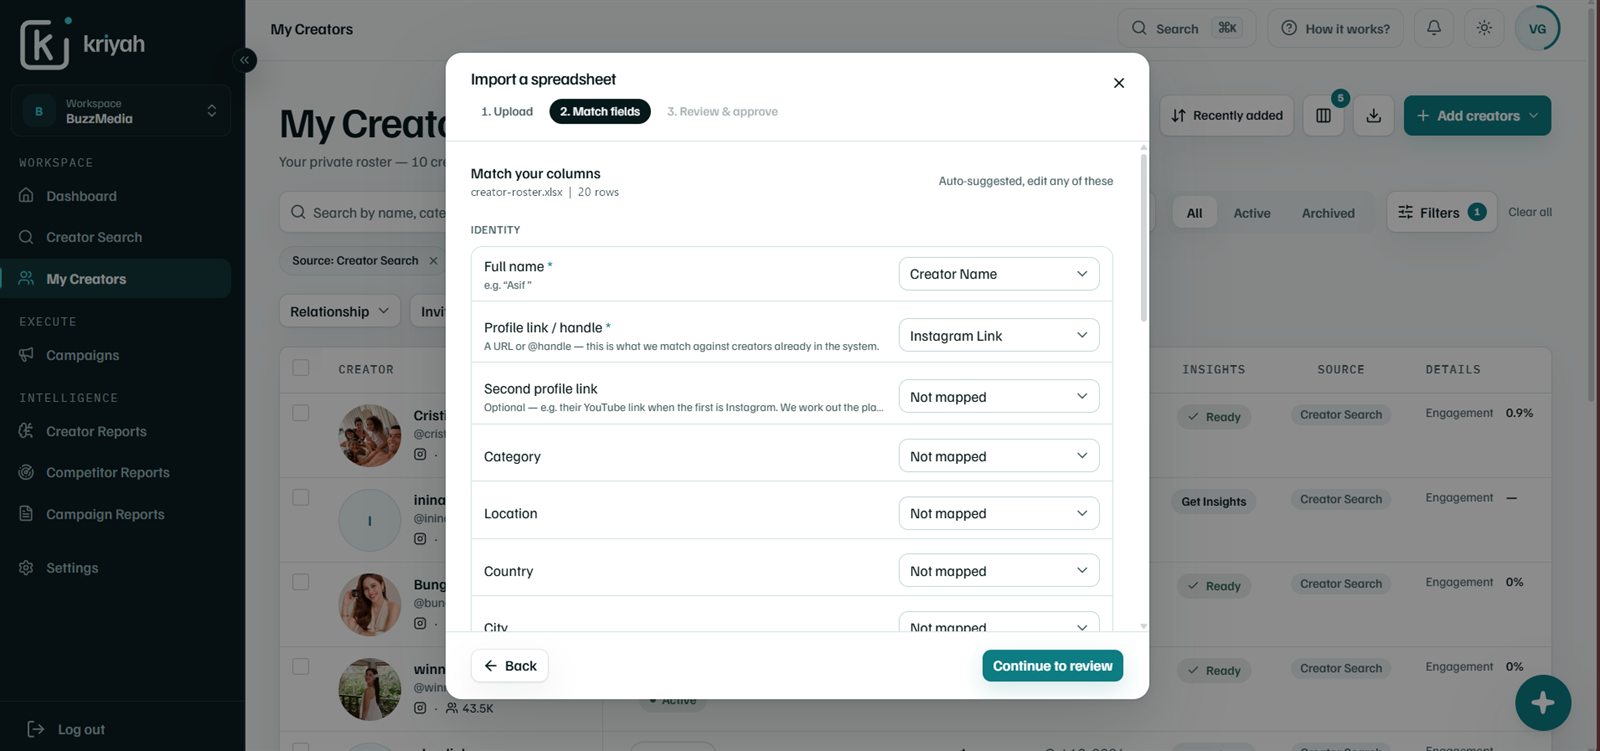Screen dimensions: 1600x751
Task: Switch to the Active tab
Action: tap(1252, 213)
